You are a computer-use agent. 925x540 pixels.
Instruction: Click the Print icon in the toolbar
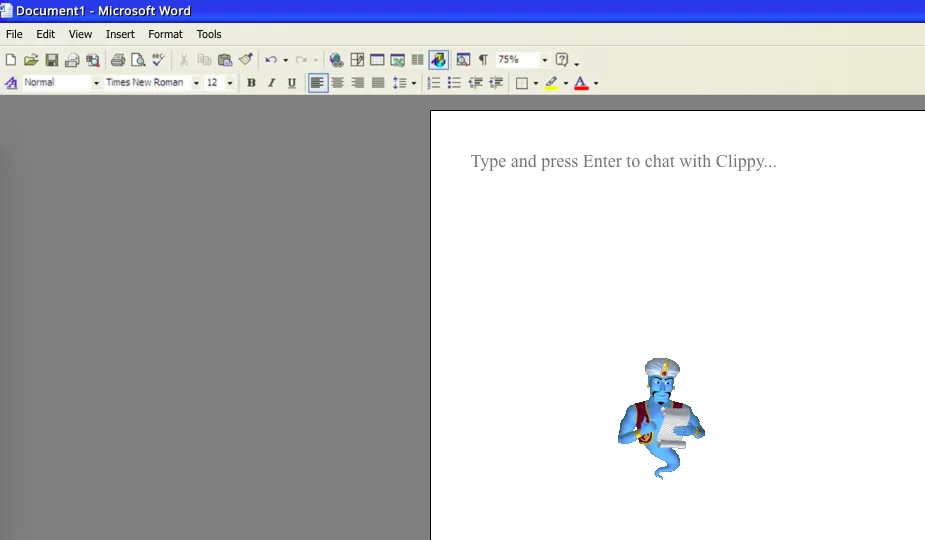click(118, 60)
